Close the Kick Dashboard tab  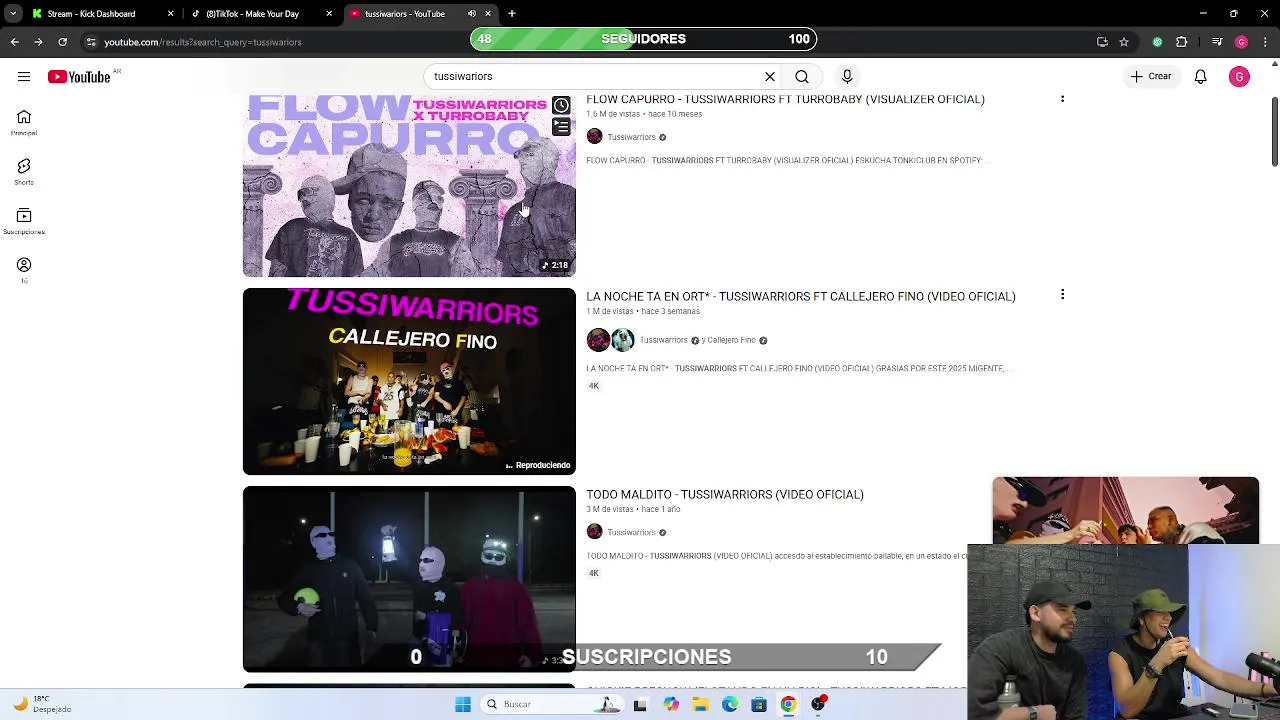170,14
